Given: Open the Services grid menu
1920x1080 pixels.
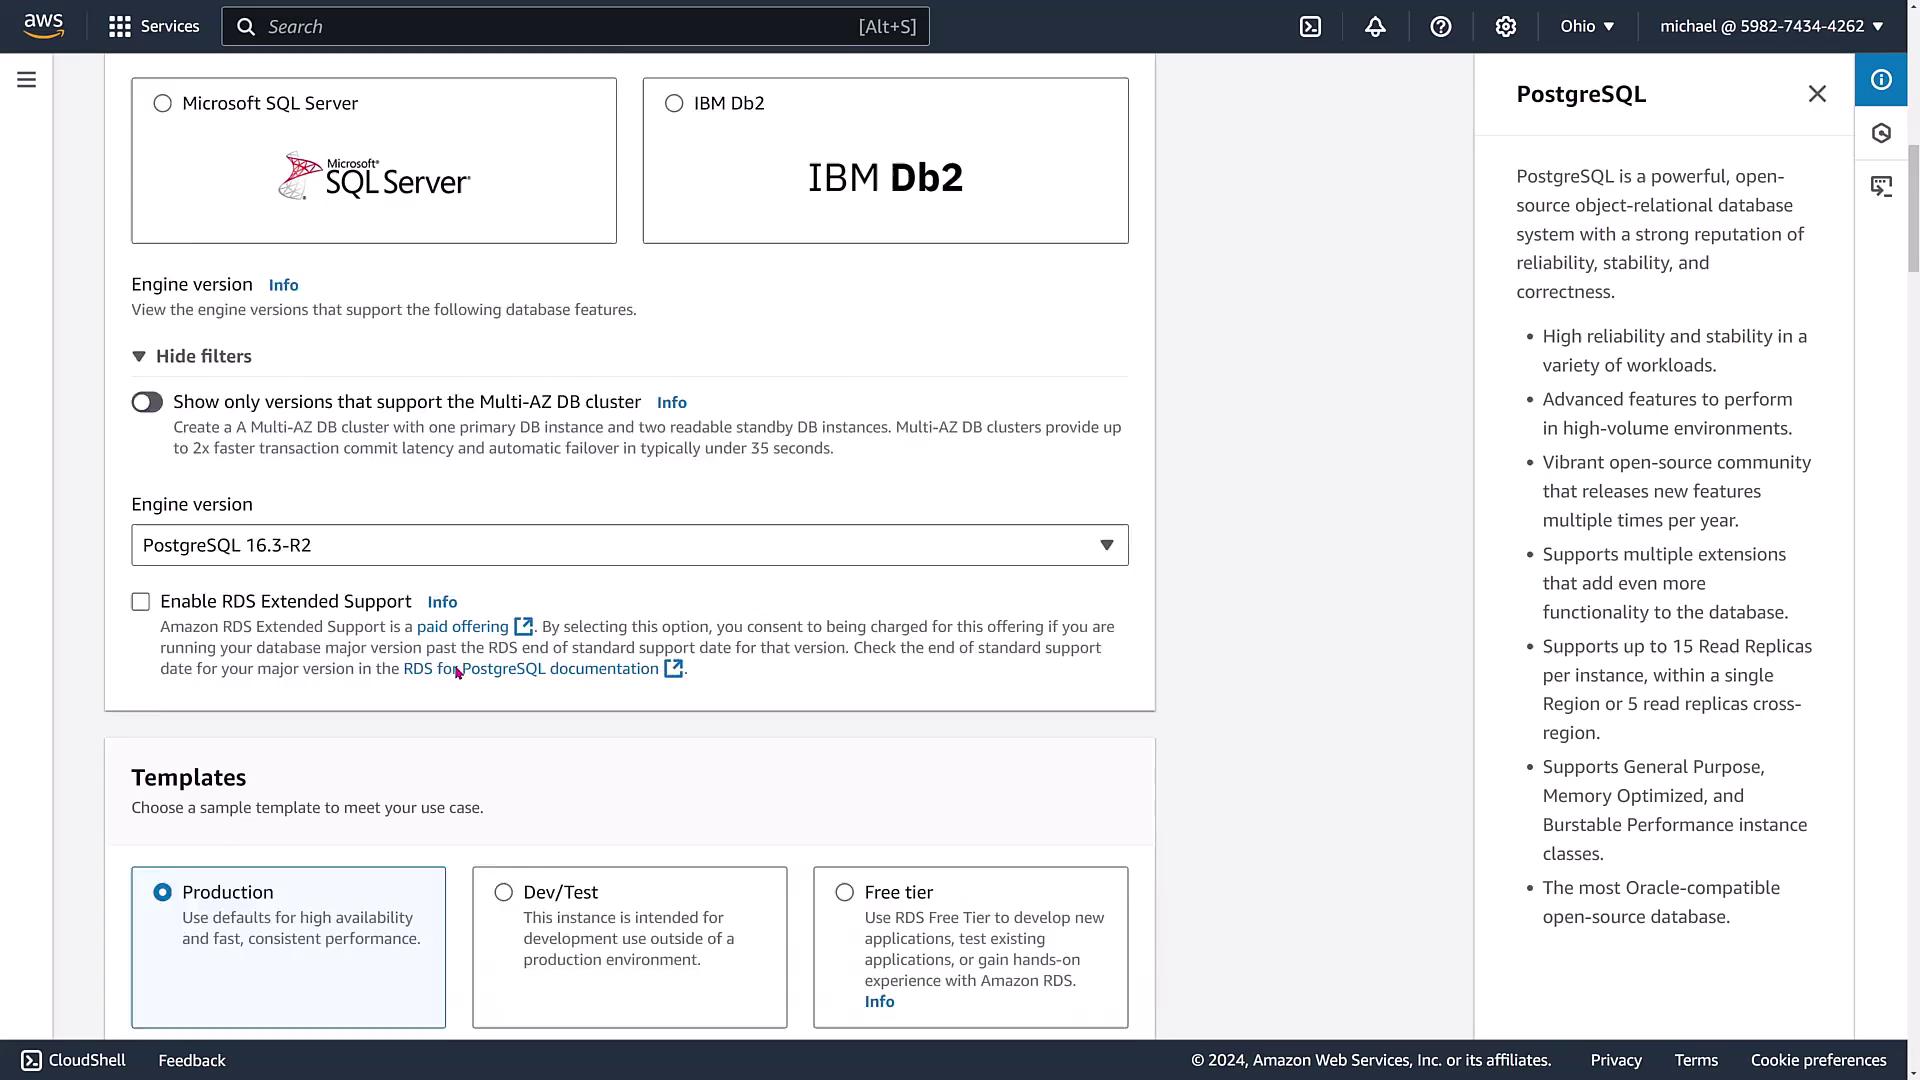Looking at the screenshot, I should (x=153, y=27).
